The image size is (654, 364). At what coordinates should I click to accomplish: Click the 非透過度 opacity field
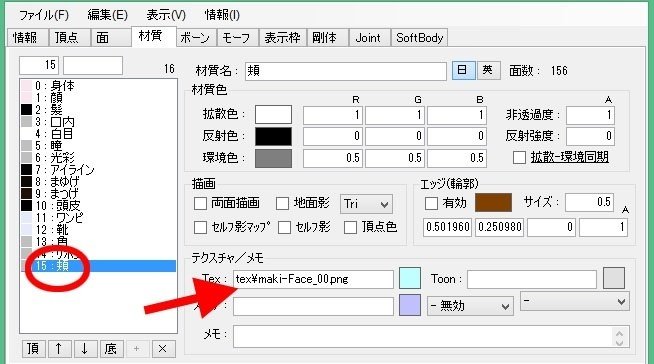click(x=590, y=115)
